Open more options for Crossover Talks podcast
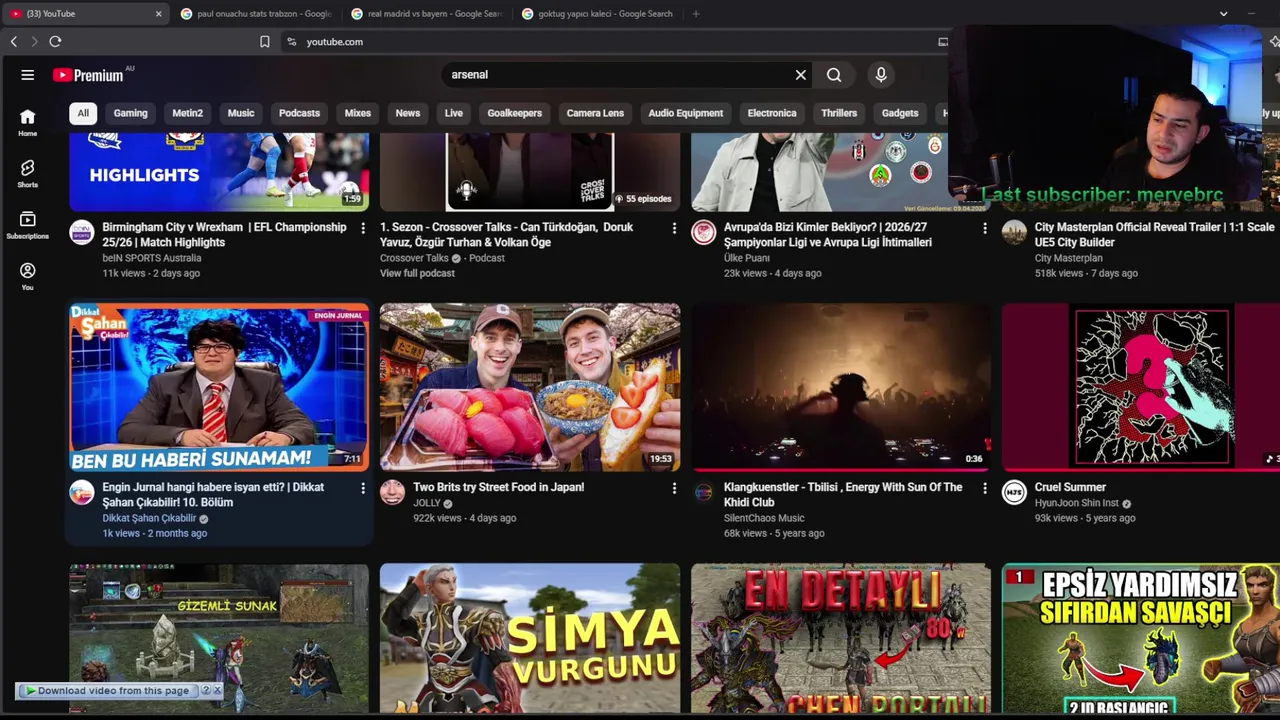Viewport: 1280px width, 720px height. pyautogui.click(x=674, y=229)
